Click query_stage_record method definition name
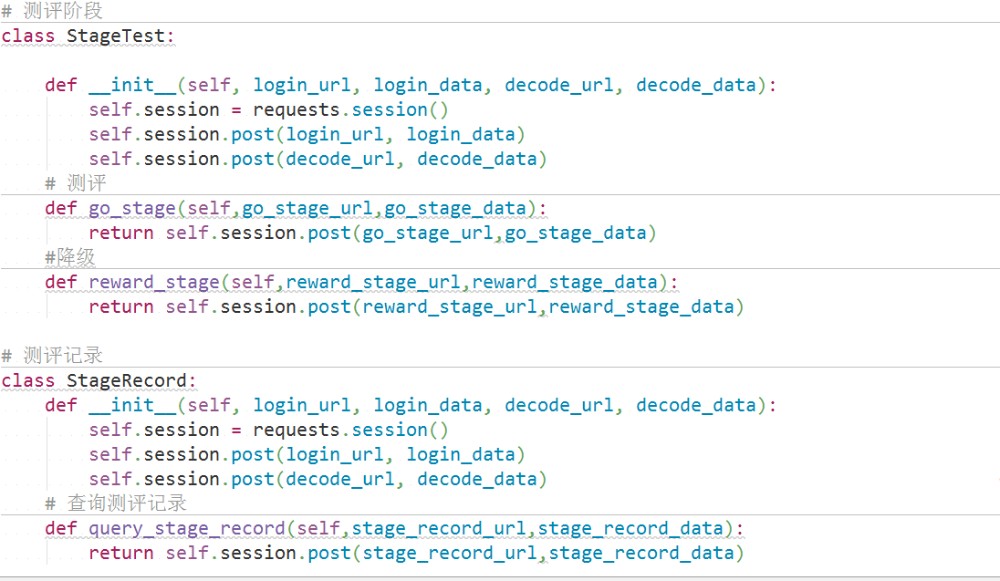1000x581 pixels. pyautogui.click(x=187, y=529)
